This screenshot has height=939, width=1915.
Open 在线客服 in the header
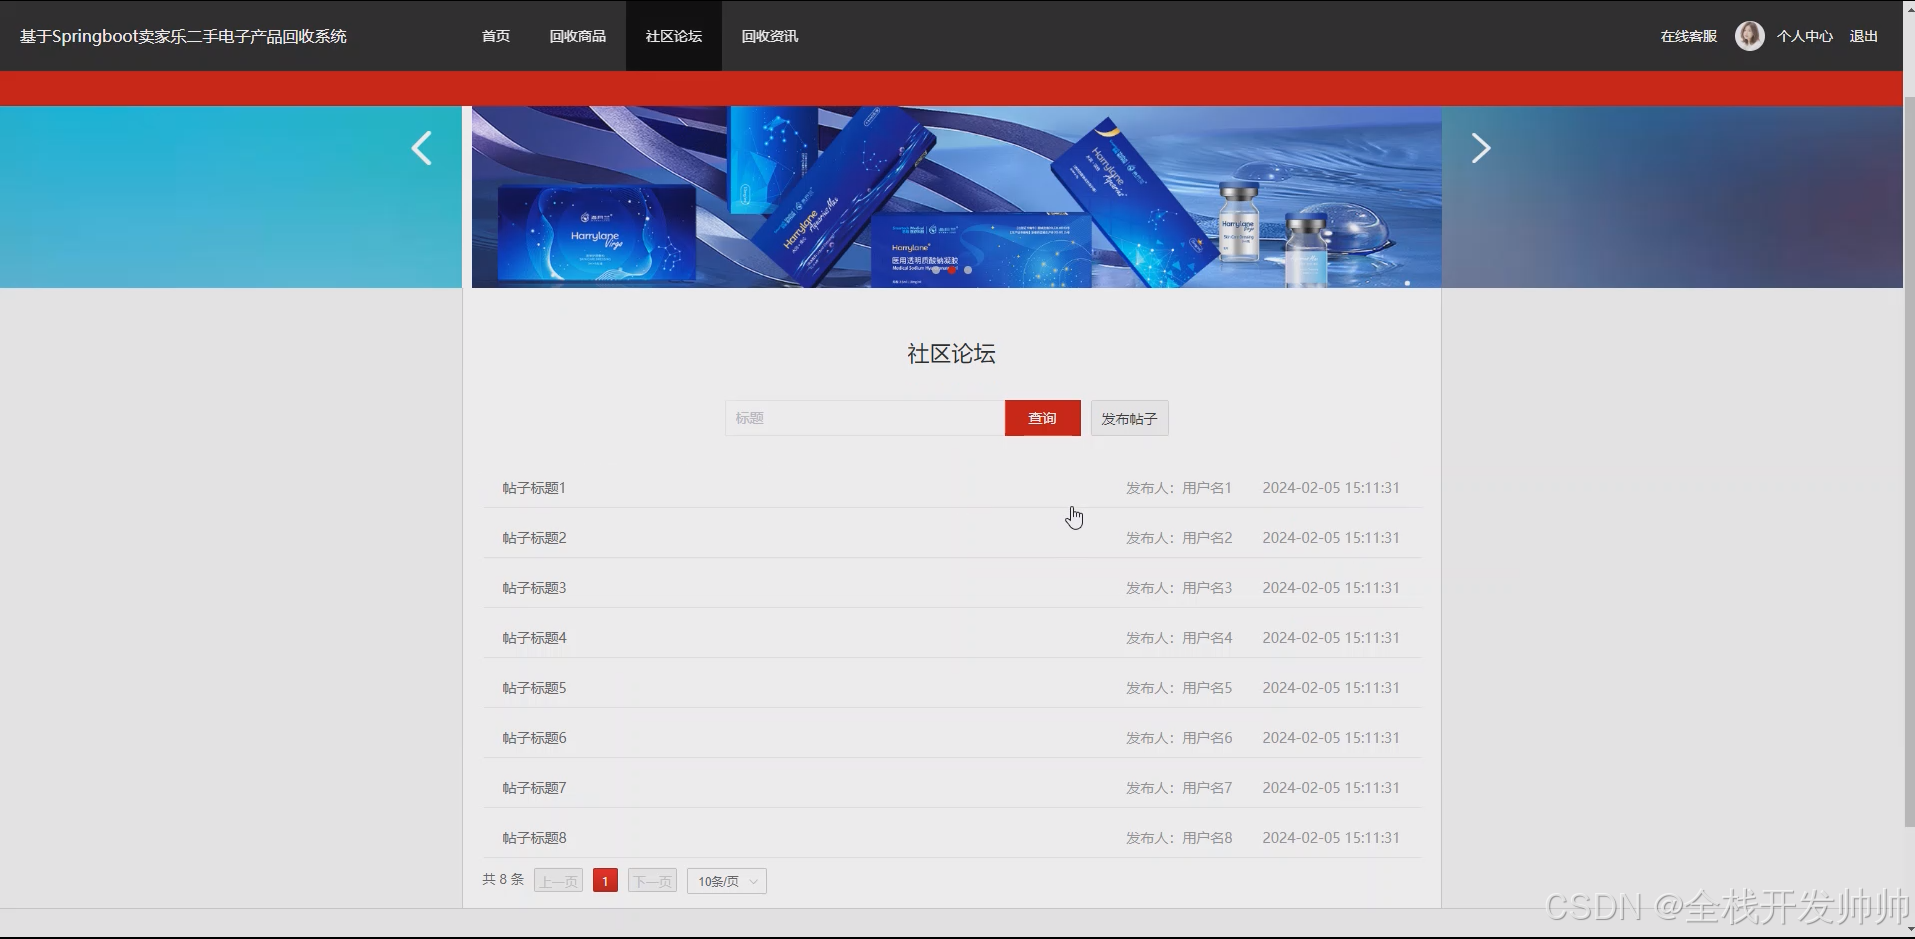point(1689,36)
